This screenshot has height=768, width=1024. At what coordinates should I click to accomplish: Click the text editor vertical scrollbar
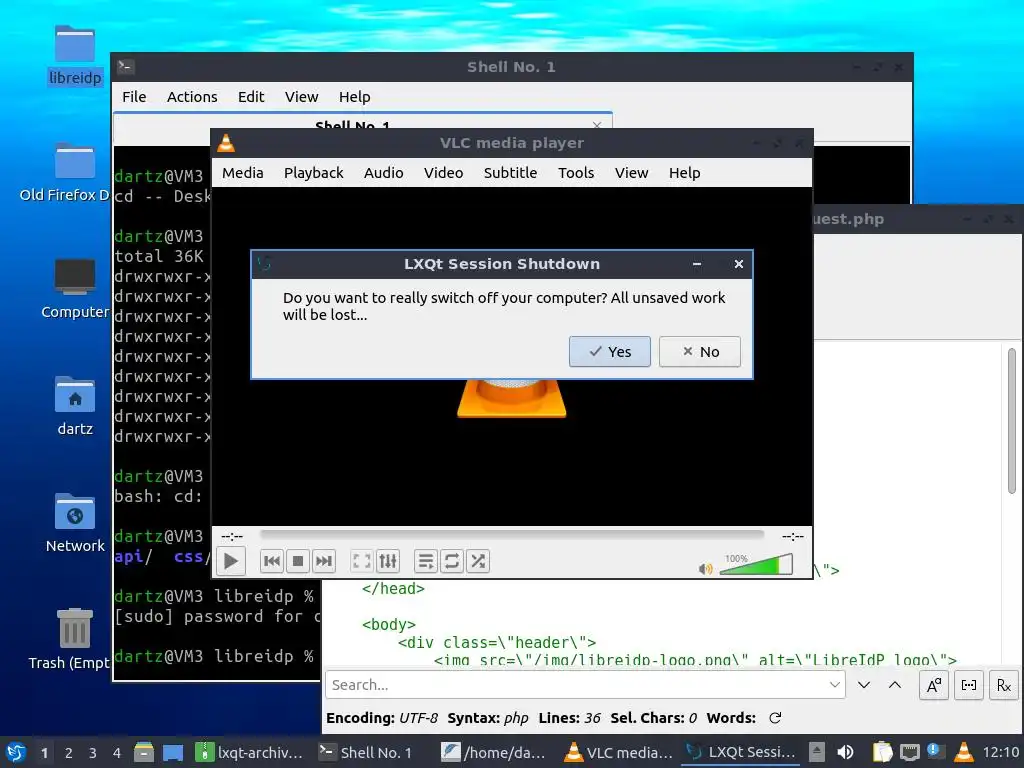(1012, 421)
